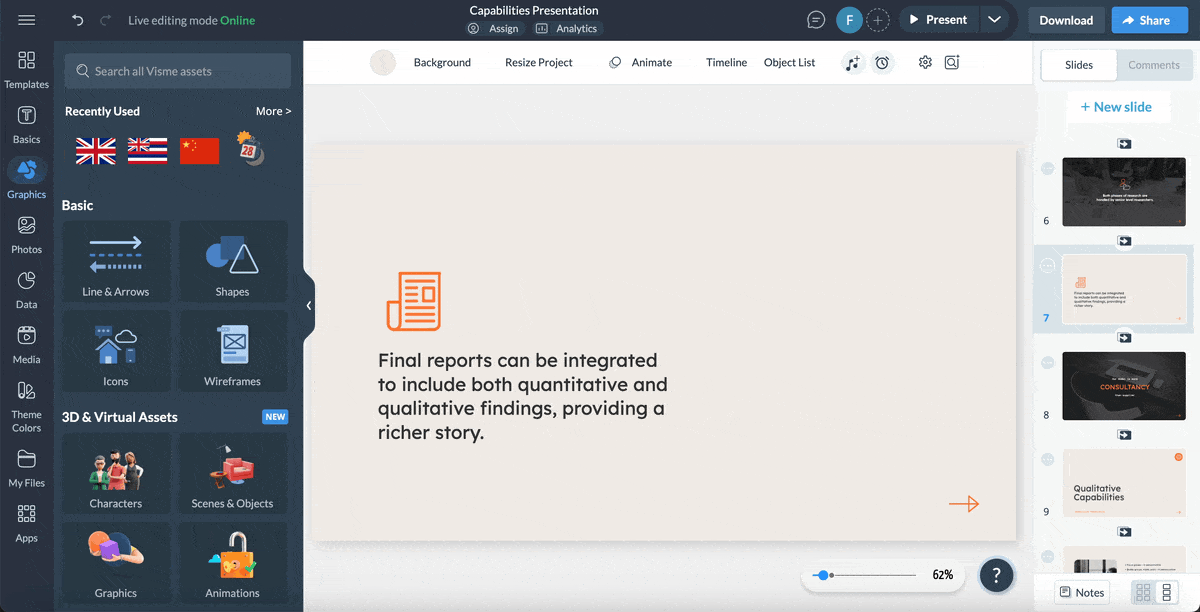1200x612 pixels.
Task: Add music via the music note icon
Action: tap(852, 62)
